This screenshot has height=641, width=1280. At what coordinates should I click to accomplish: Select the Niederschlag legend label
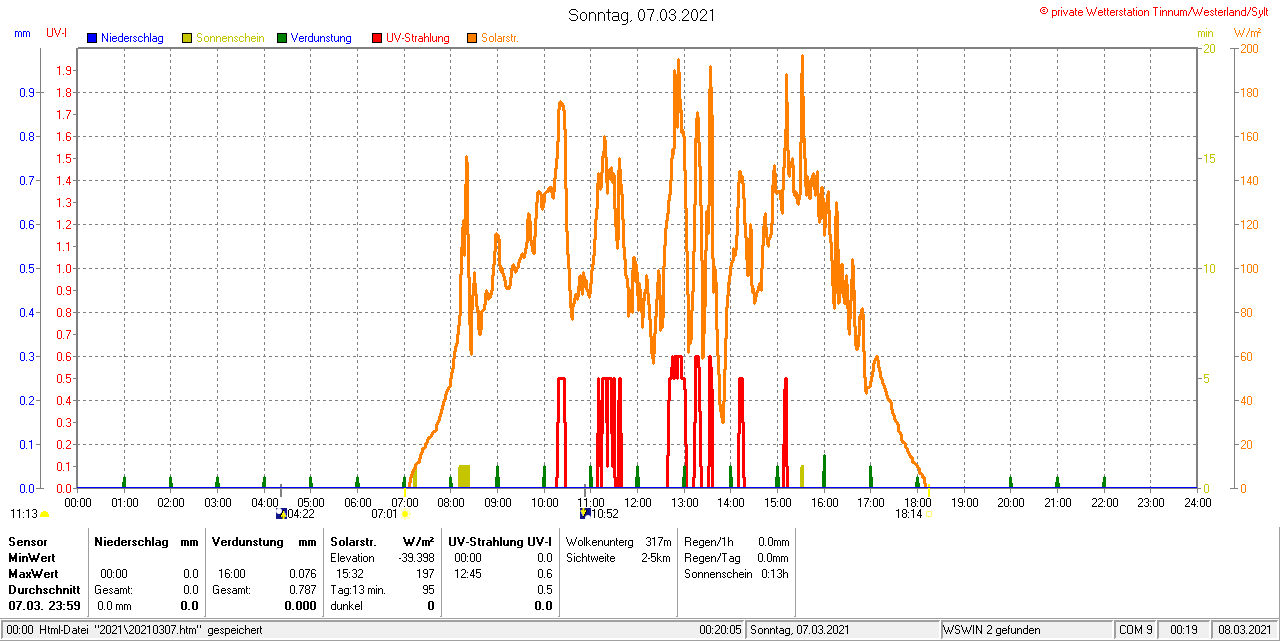click(132, 38)
